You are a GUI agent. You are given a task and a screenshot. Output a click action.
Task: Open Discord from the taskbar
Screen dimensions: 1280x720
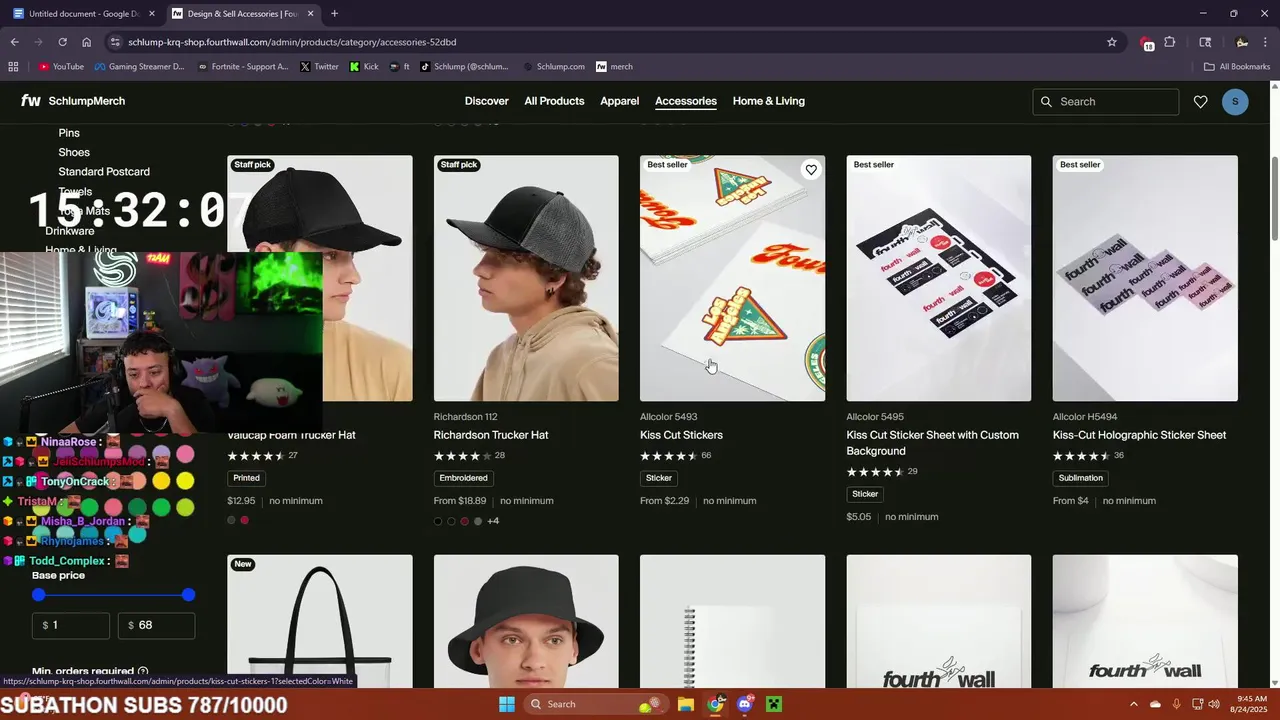coord(744,704)
